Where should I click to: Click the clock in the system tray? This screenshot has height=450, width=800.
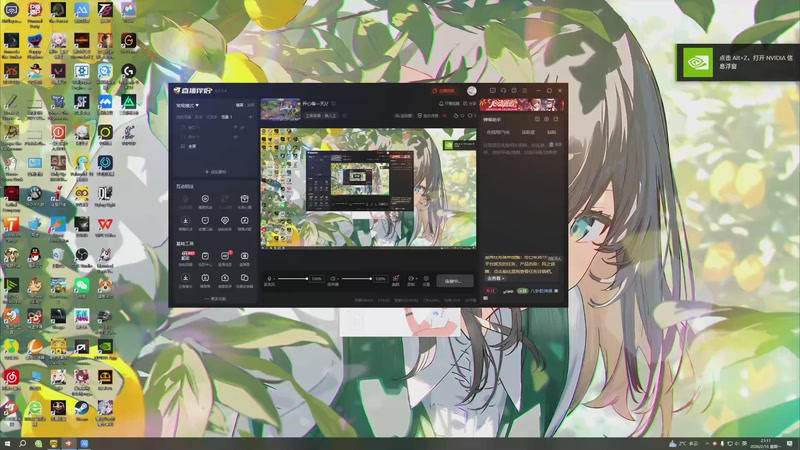766,443
